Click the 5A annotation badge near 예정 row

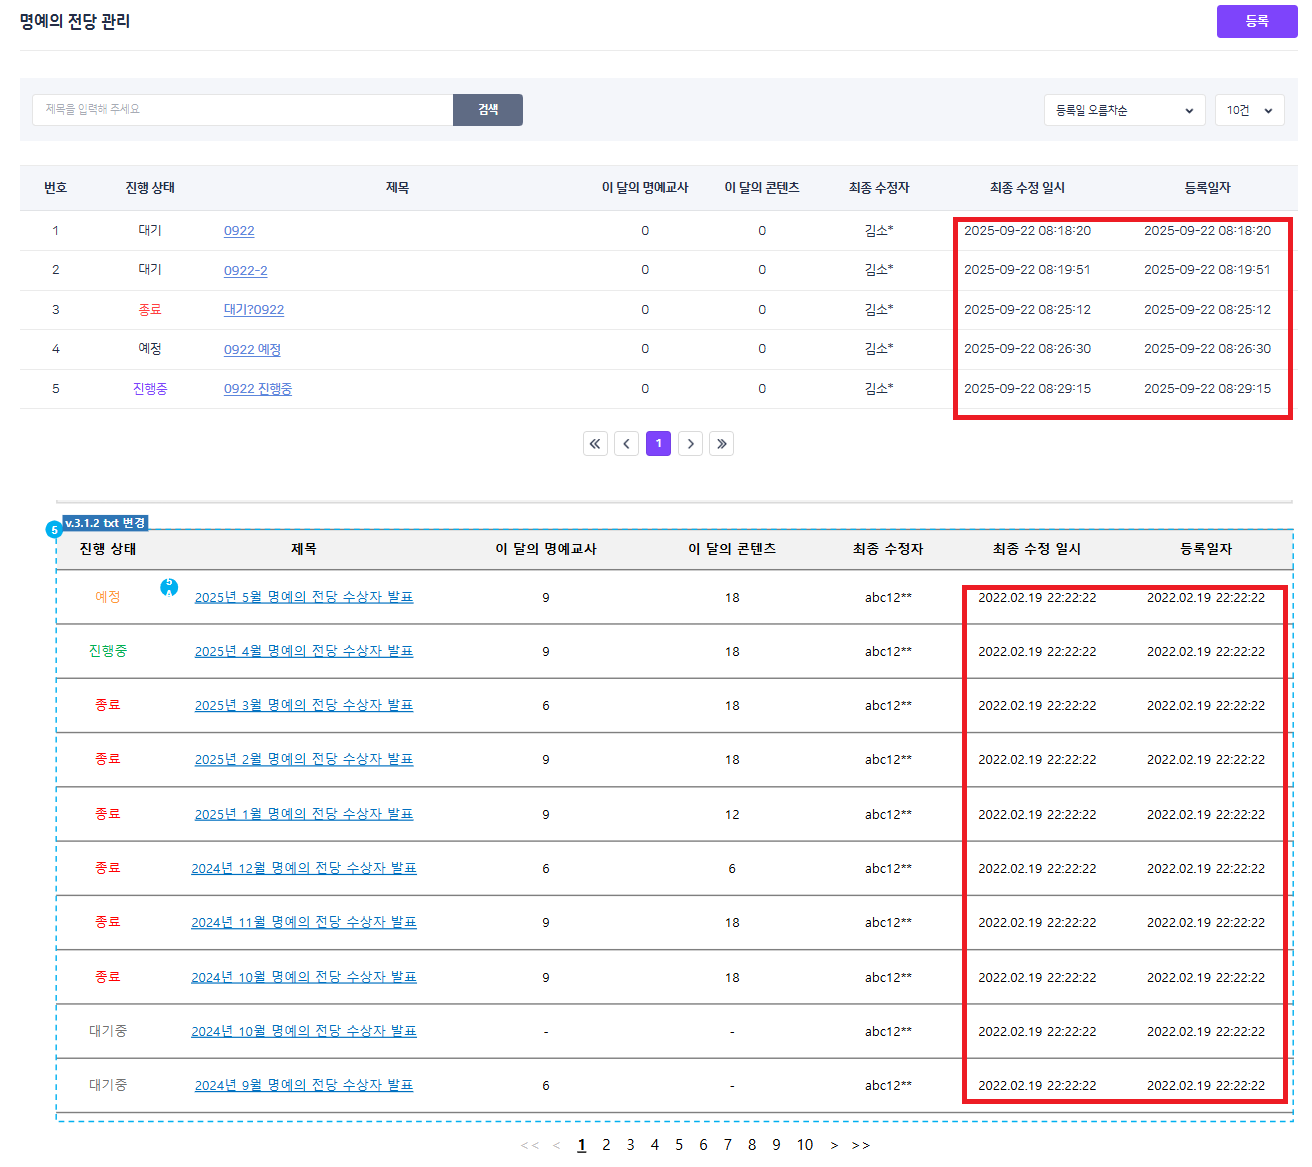tap(169, 587)
